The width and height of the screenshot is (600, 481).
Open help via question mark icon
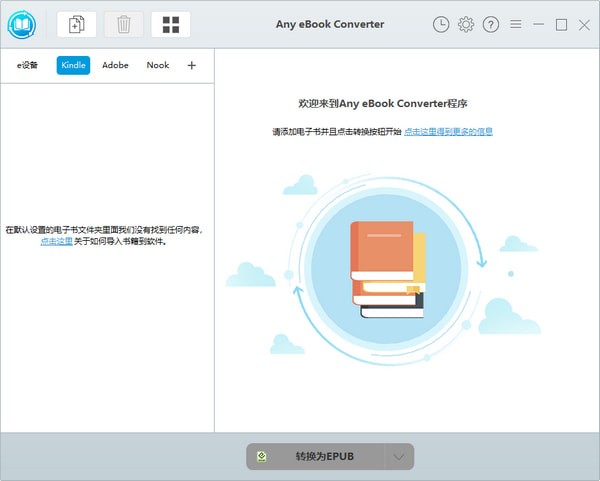(490, 25)
